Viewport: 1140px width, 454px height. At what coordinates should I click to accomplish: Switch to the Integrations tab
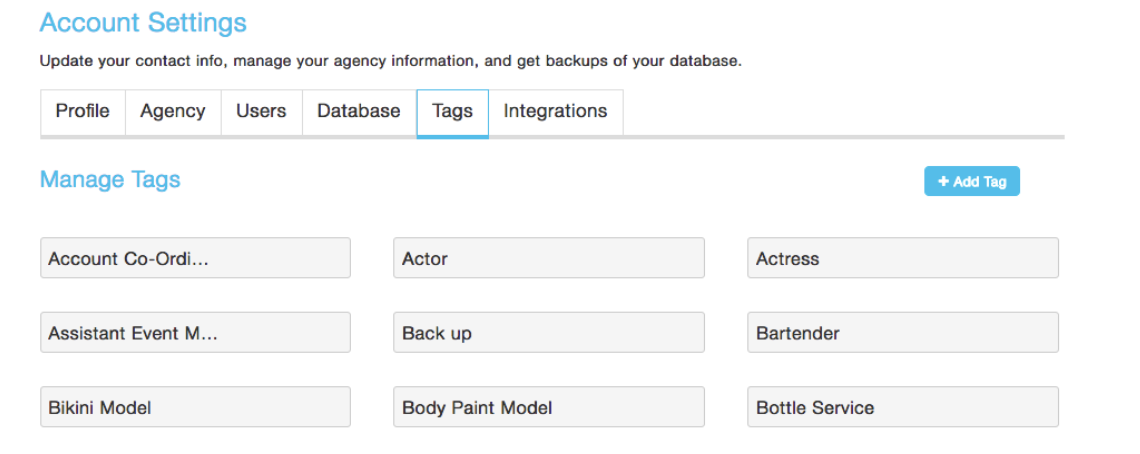(555, 112)
